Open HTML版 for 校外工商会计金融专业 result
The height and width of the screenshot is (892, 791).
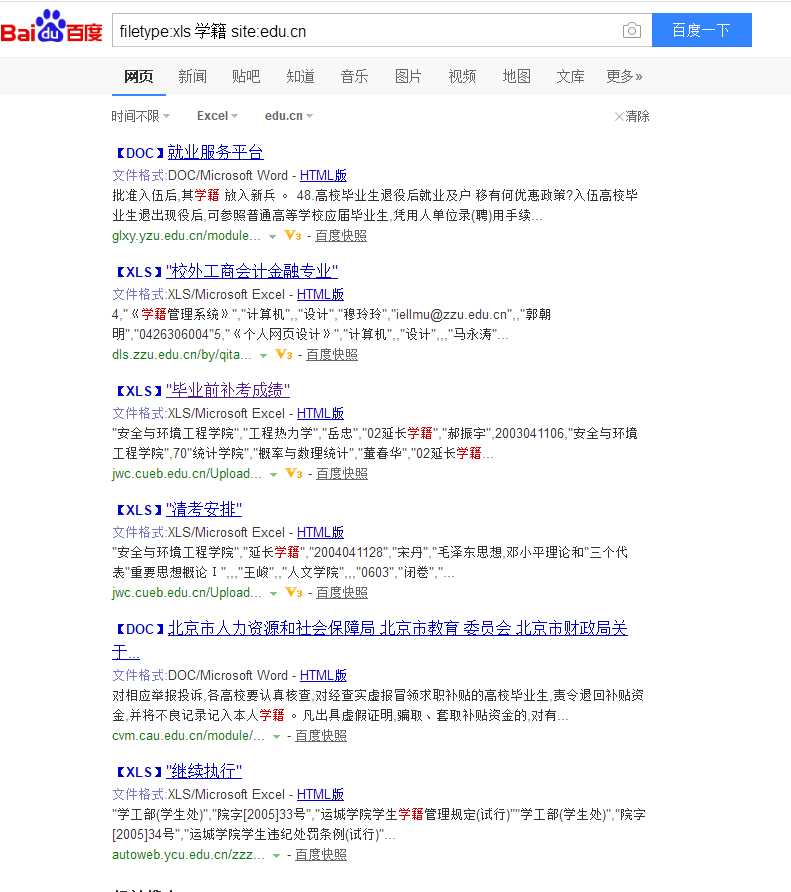pos(320,294)
